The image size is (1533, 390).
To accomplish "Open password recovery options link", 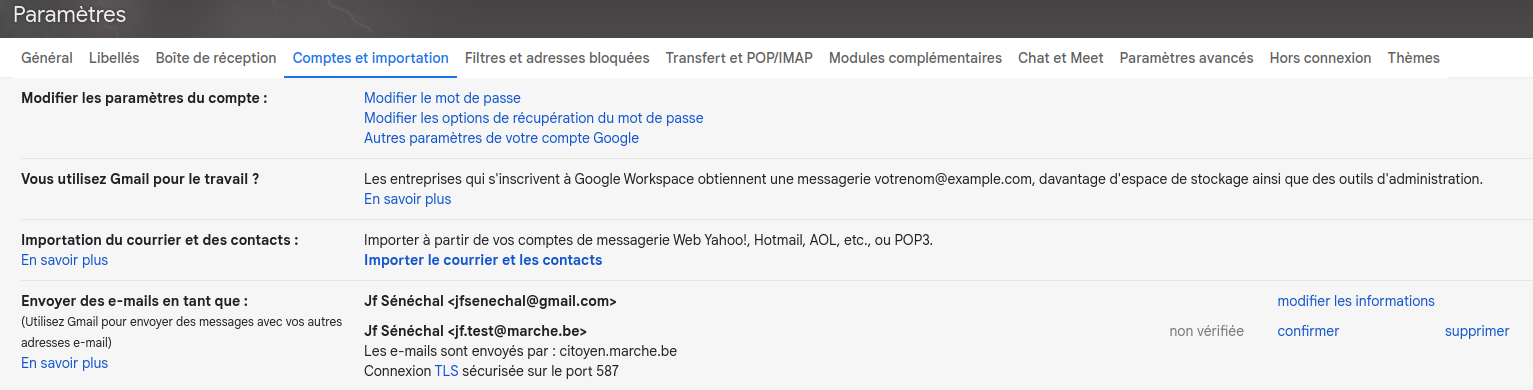I will pyautogui.click(x=534, y=118).
